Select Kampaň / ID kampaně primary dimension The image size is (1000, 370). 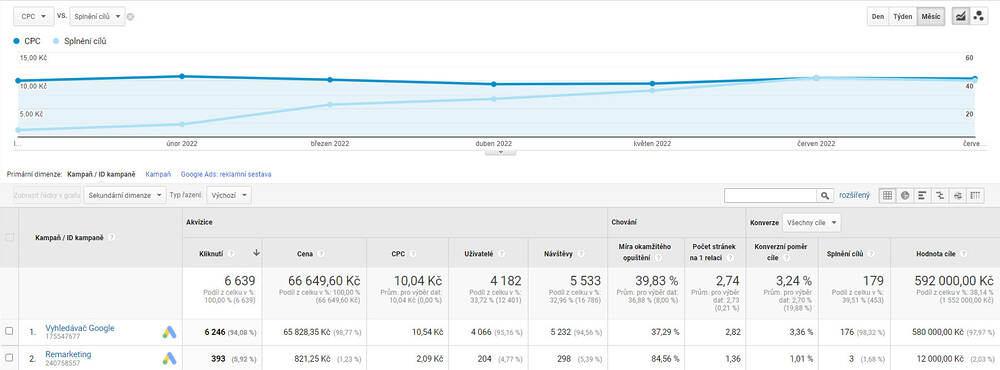point(101,174)
